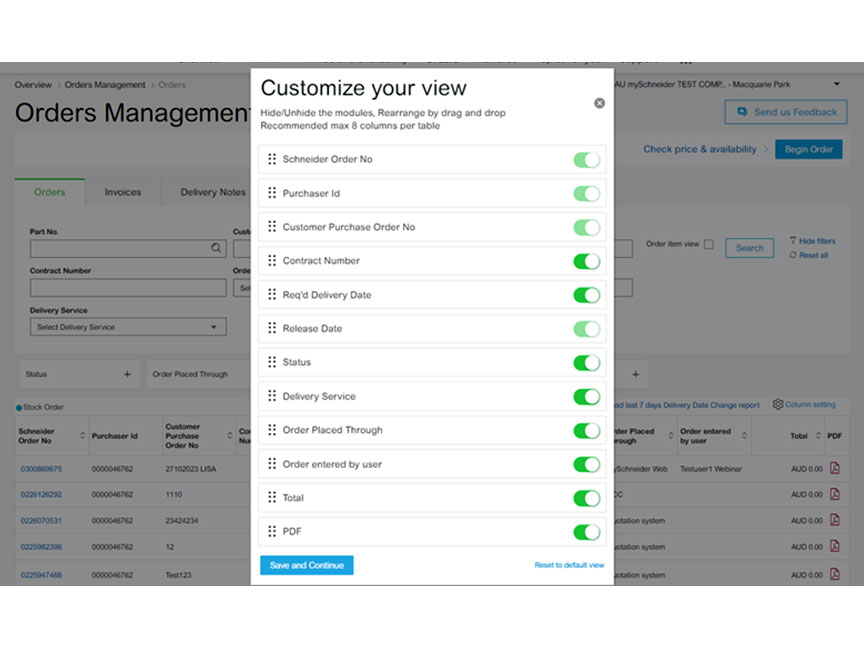864x648 pixels.
Task: Open order 0300869675 link
Action: pos(41,469)
